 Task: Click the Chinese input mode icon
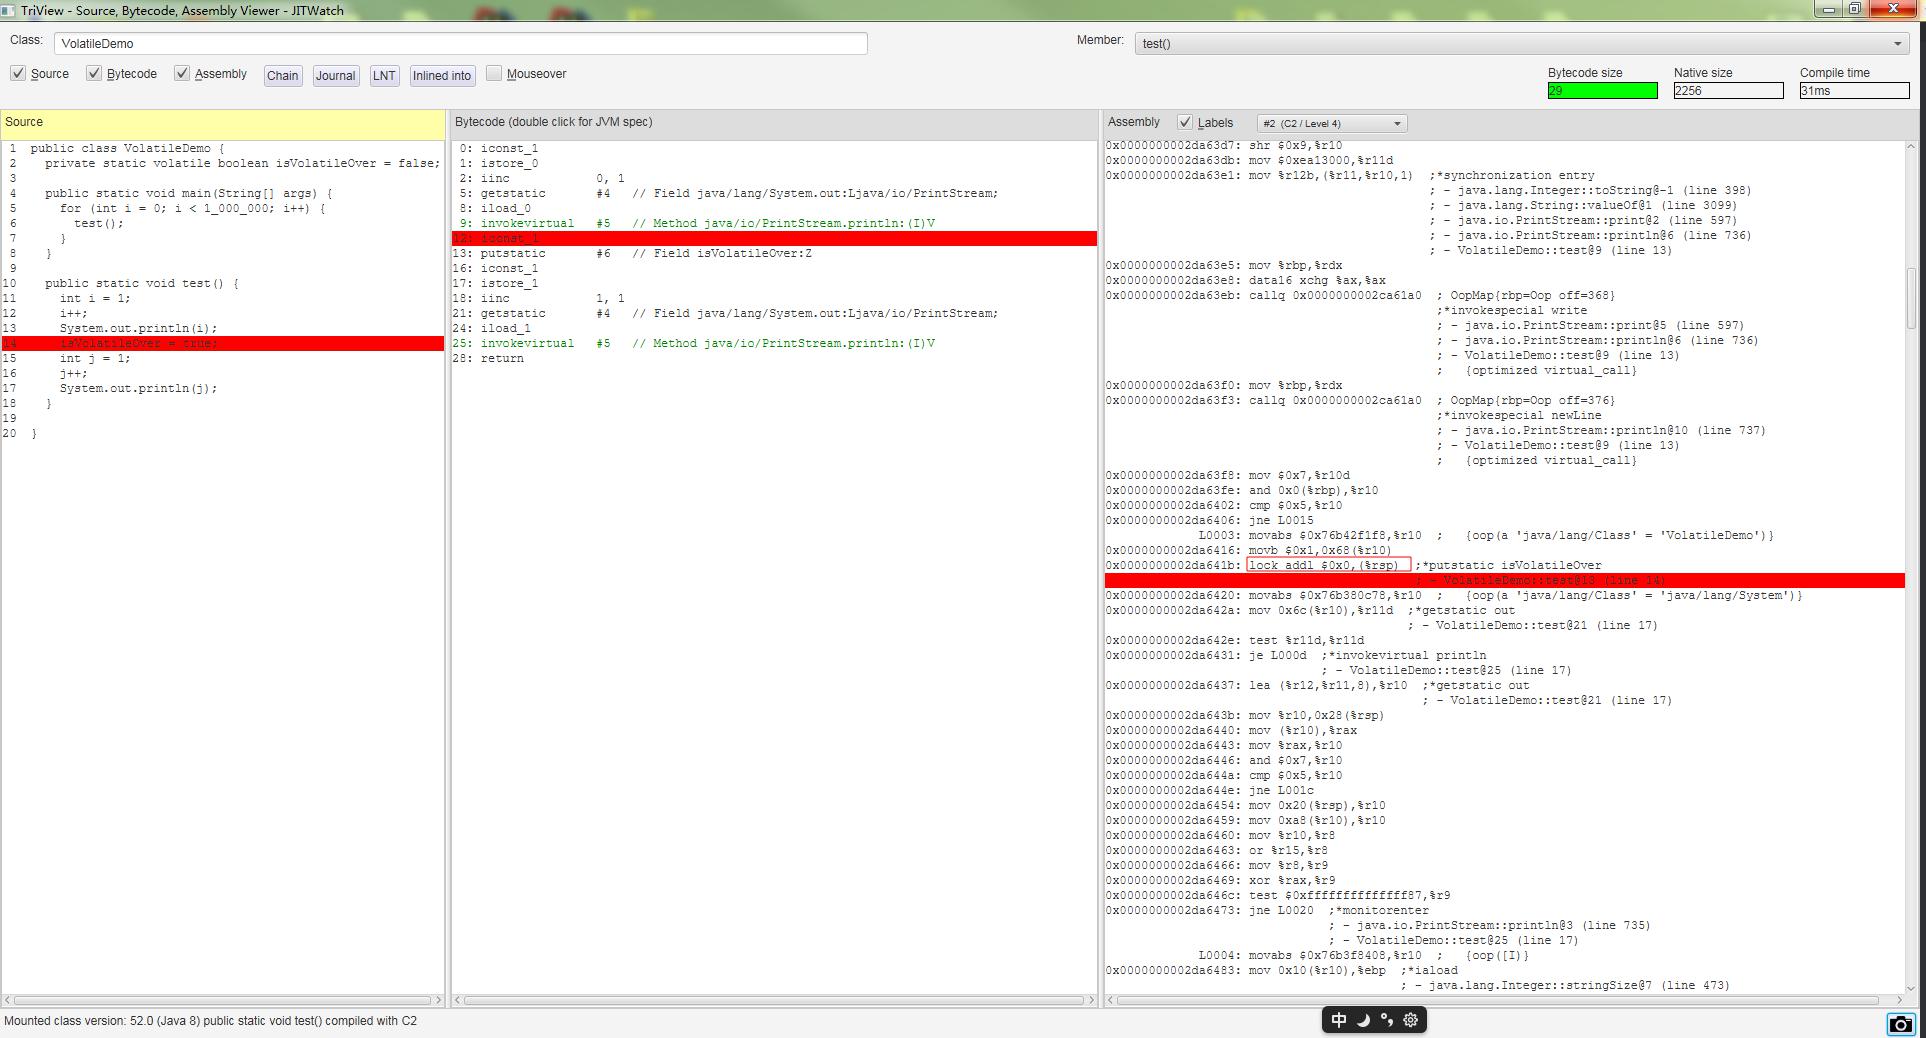tap(1339, 1020)
